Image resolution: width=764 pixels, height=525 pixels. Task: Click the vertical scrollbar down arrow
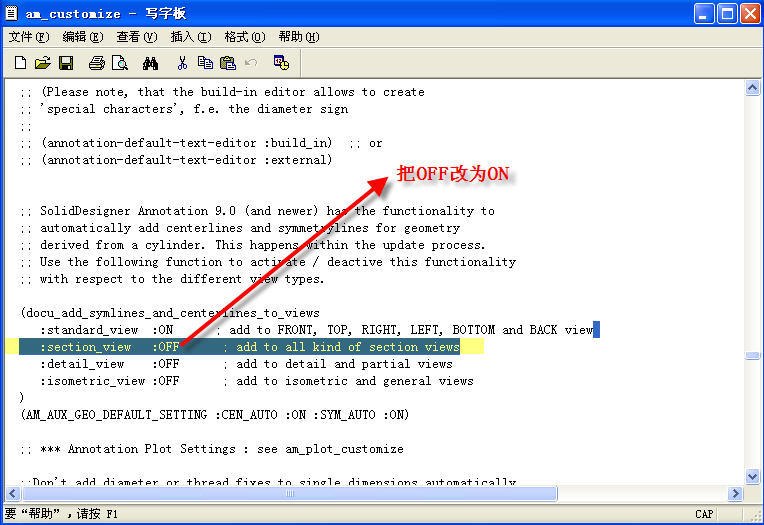pyautogui.click(x=752, y=476)
